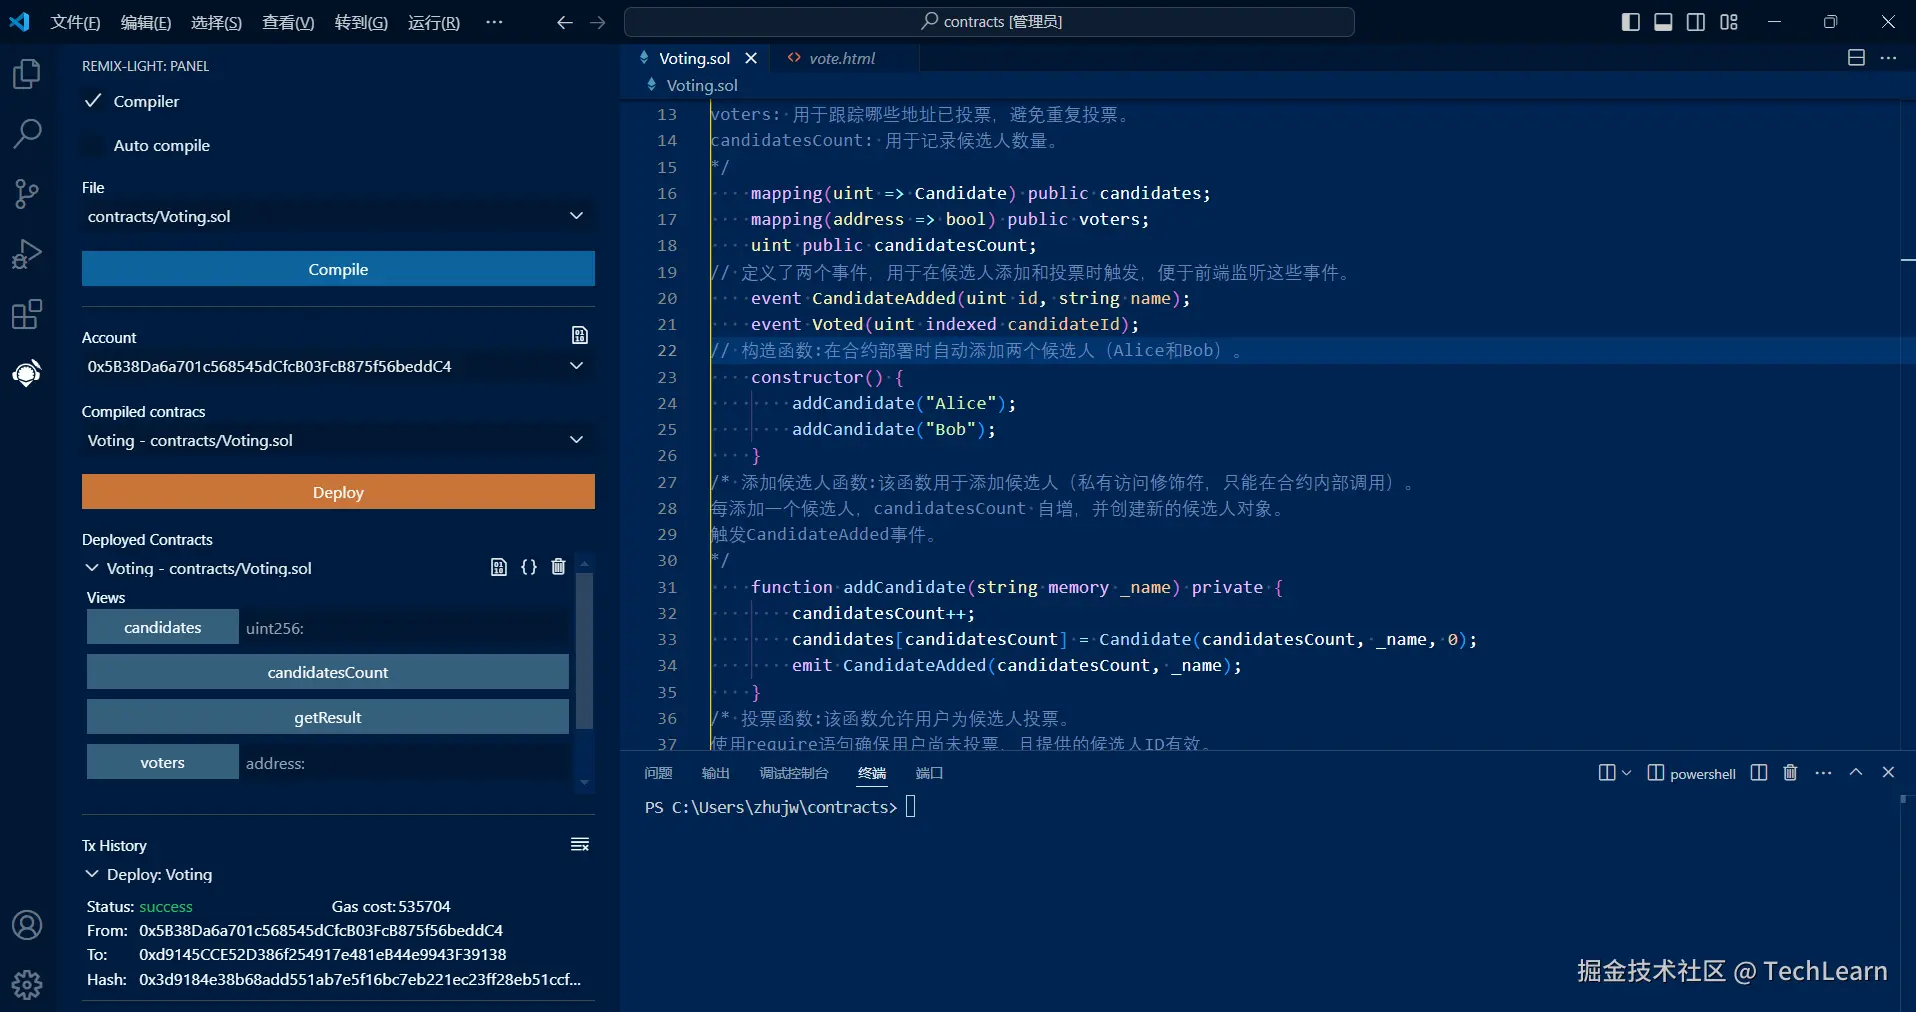Call the candidatesCount view function
This screenshot has height=1012, width=1916.
(x=328, y=672)
